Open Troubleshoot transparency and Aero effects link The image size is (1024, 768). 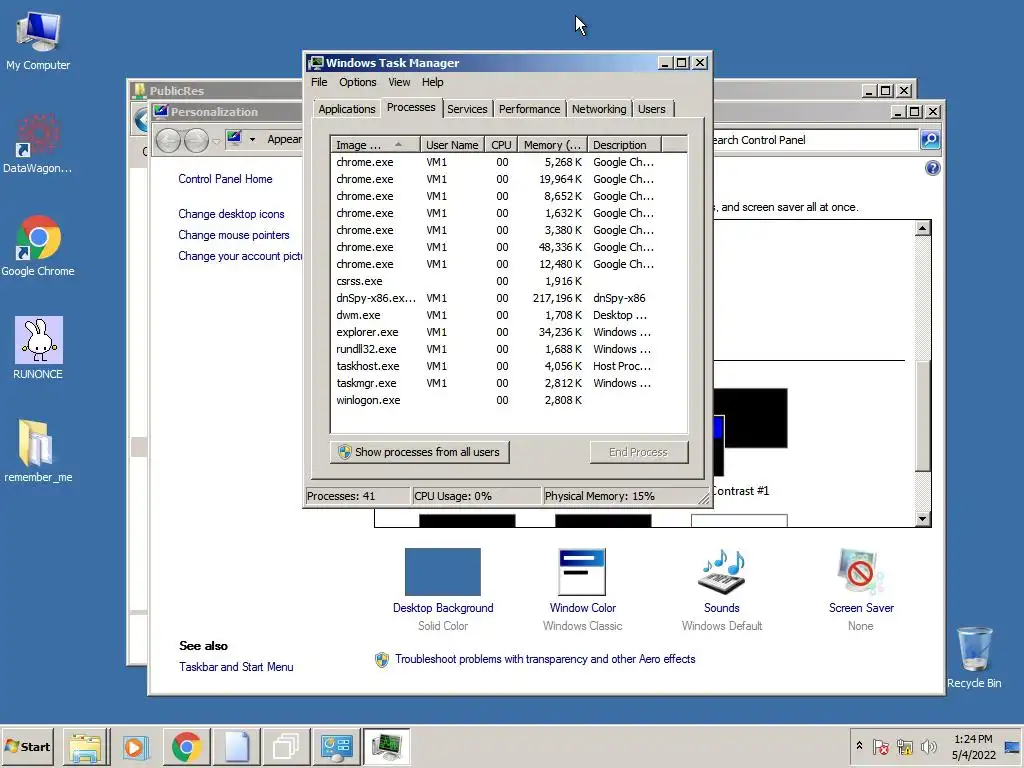click(x=545, y=659)
